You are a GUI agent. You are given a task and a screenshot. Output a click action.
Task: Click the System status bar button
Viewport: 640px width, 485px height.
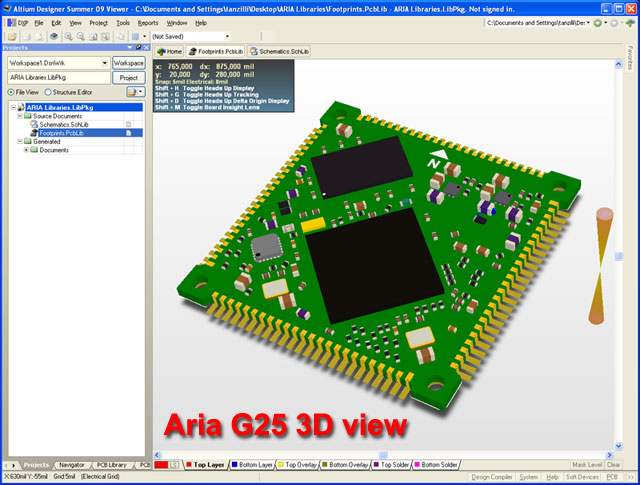(x=529, y=477)
